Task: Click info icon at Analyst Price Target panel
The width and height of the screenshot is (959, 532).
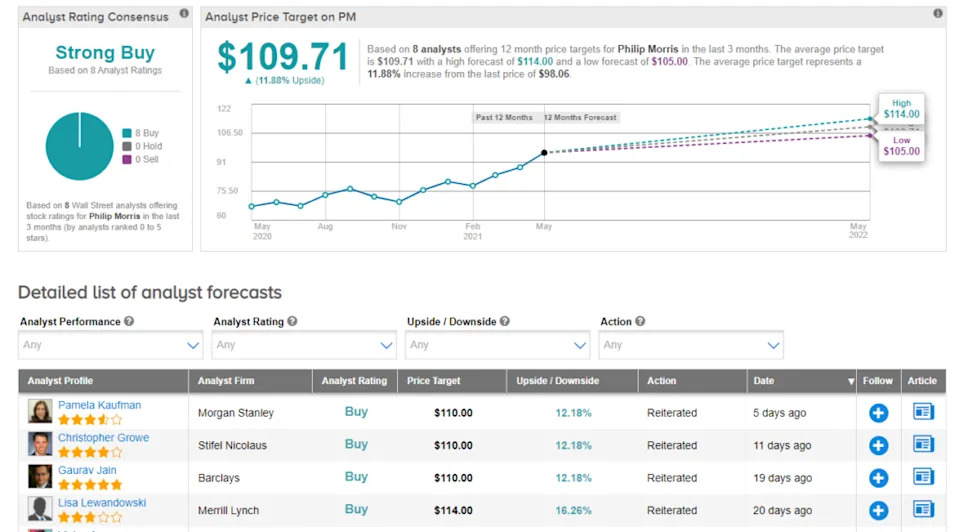Action: click(x=937, y=14)
